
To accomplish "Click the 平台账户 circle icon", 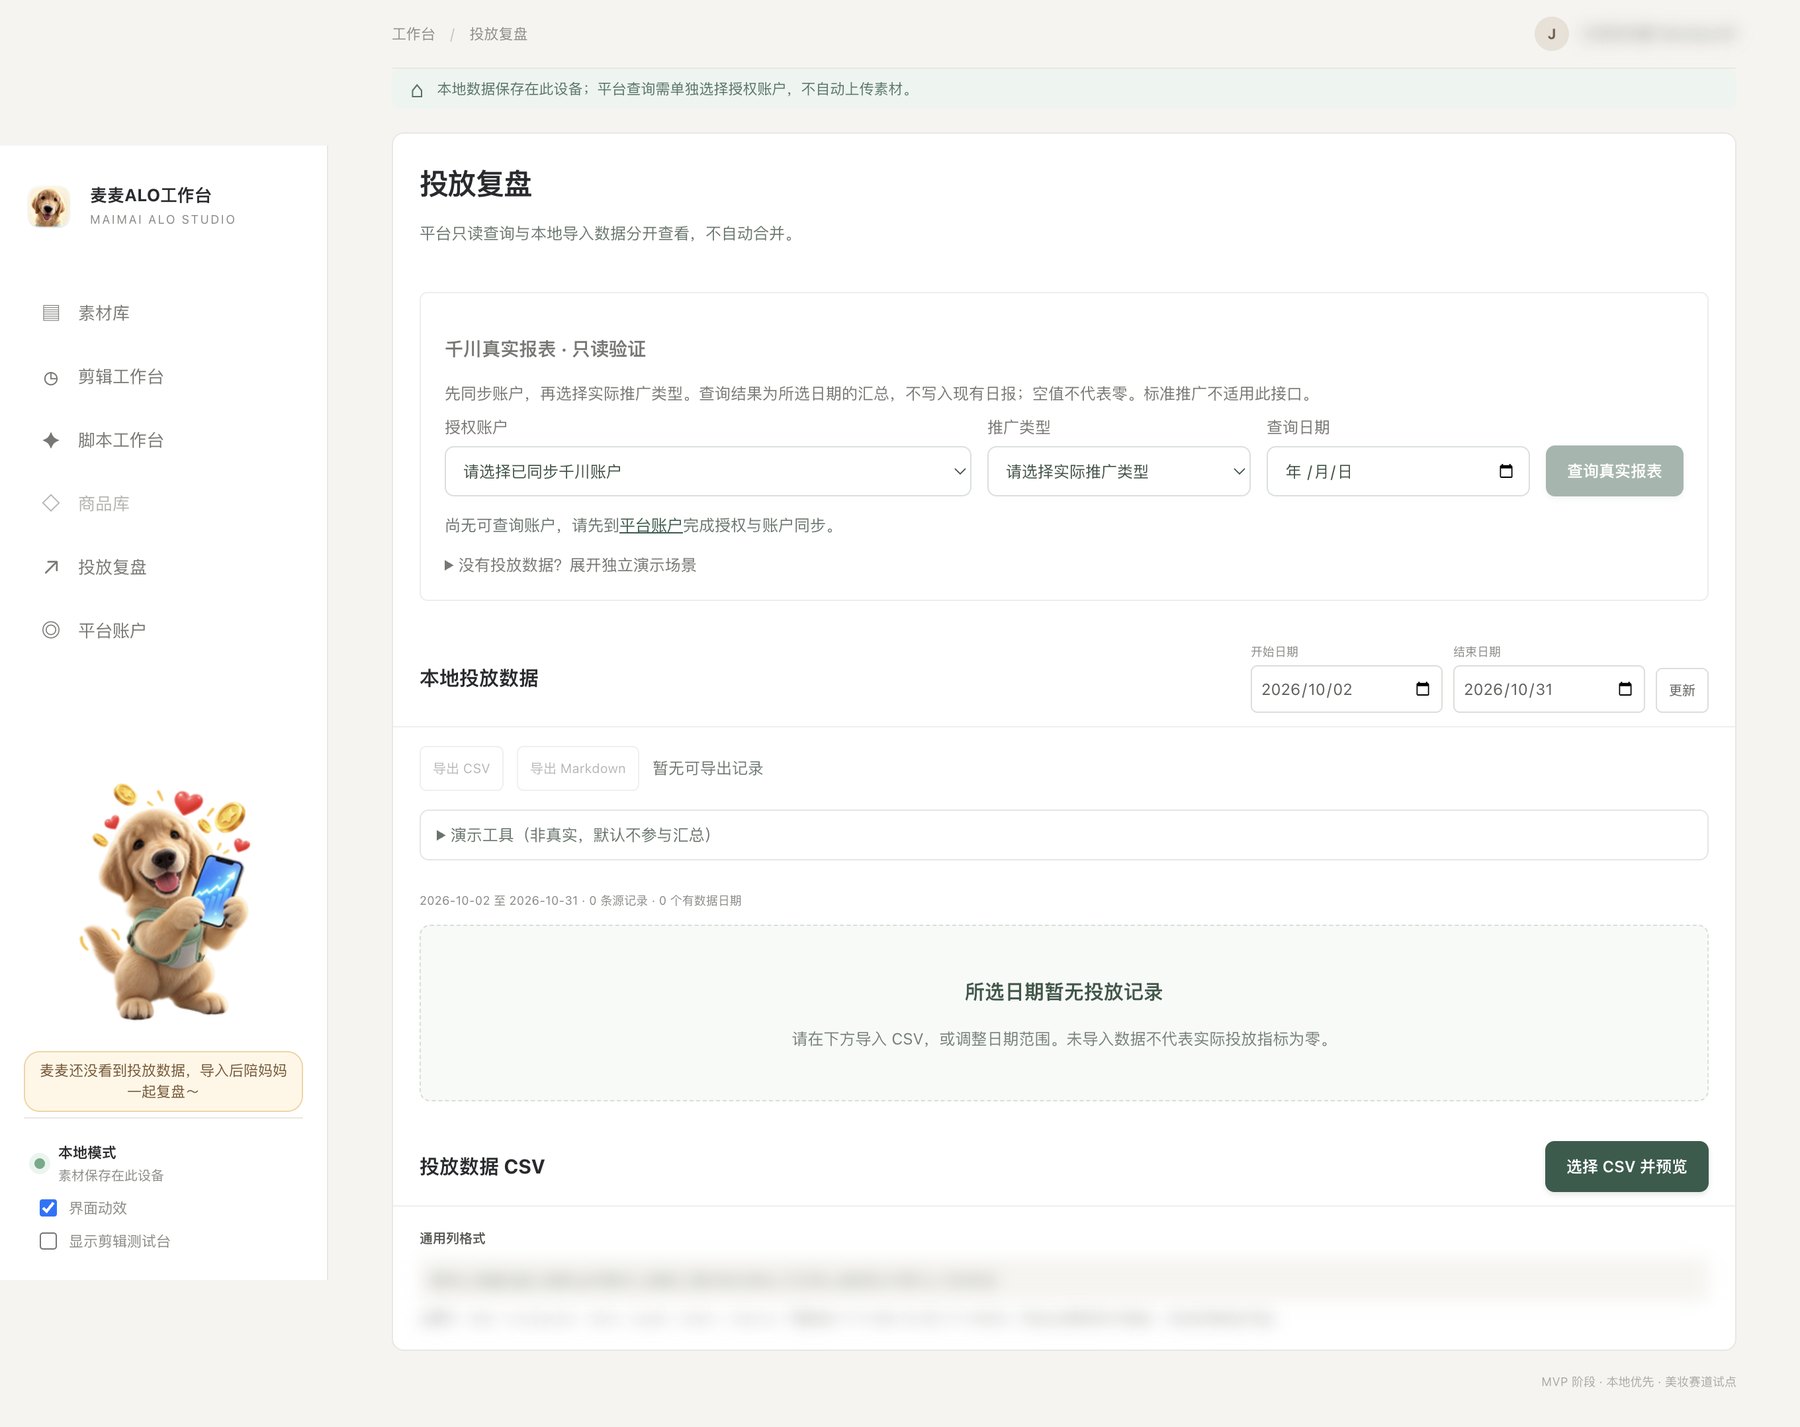I will point(51,630).
